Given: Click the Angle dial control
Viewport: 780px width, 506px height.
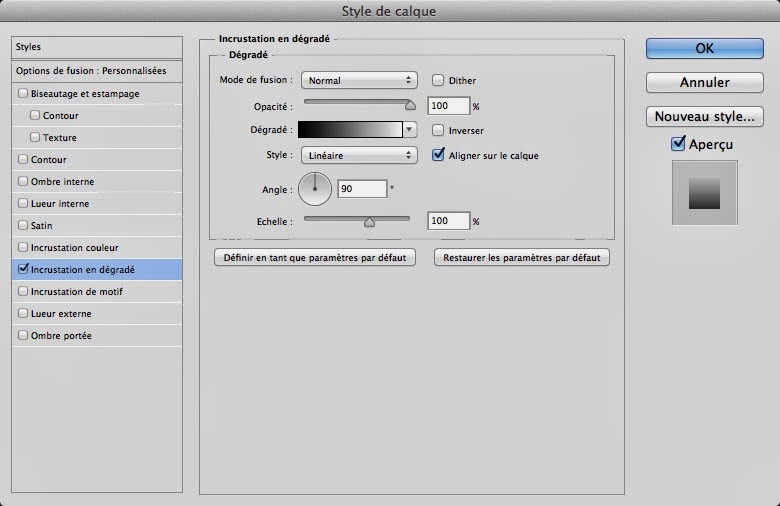Looking at the screenshot, I should coord(315,189).
